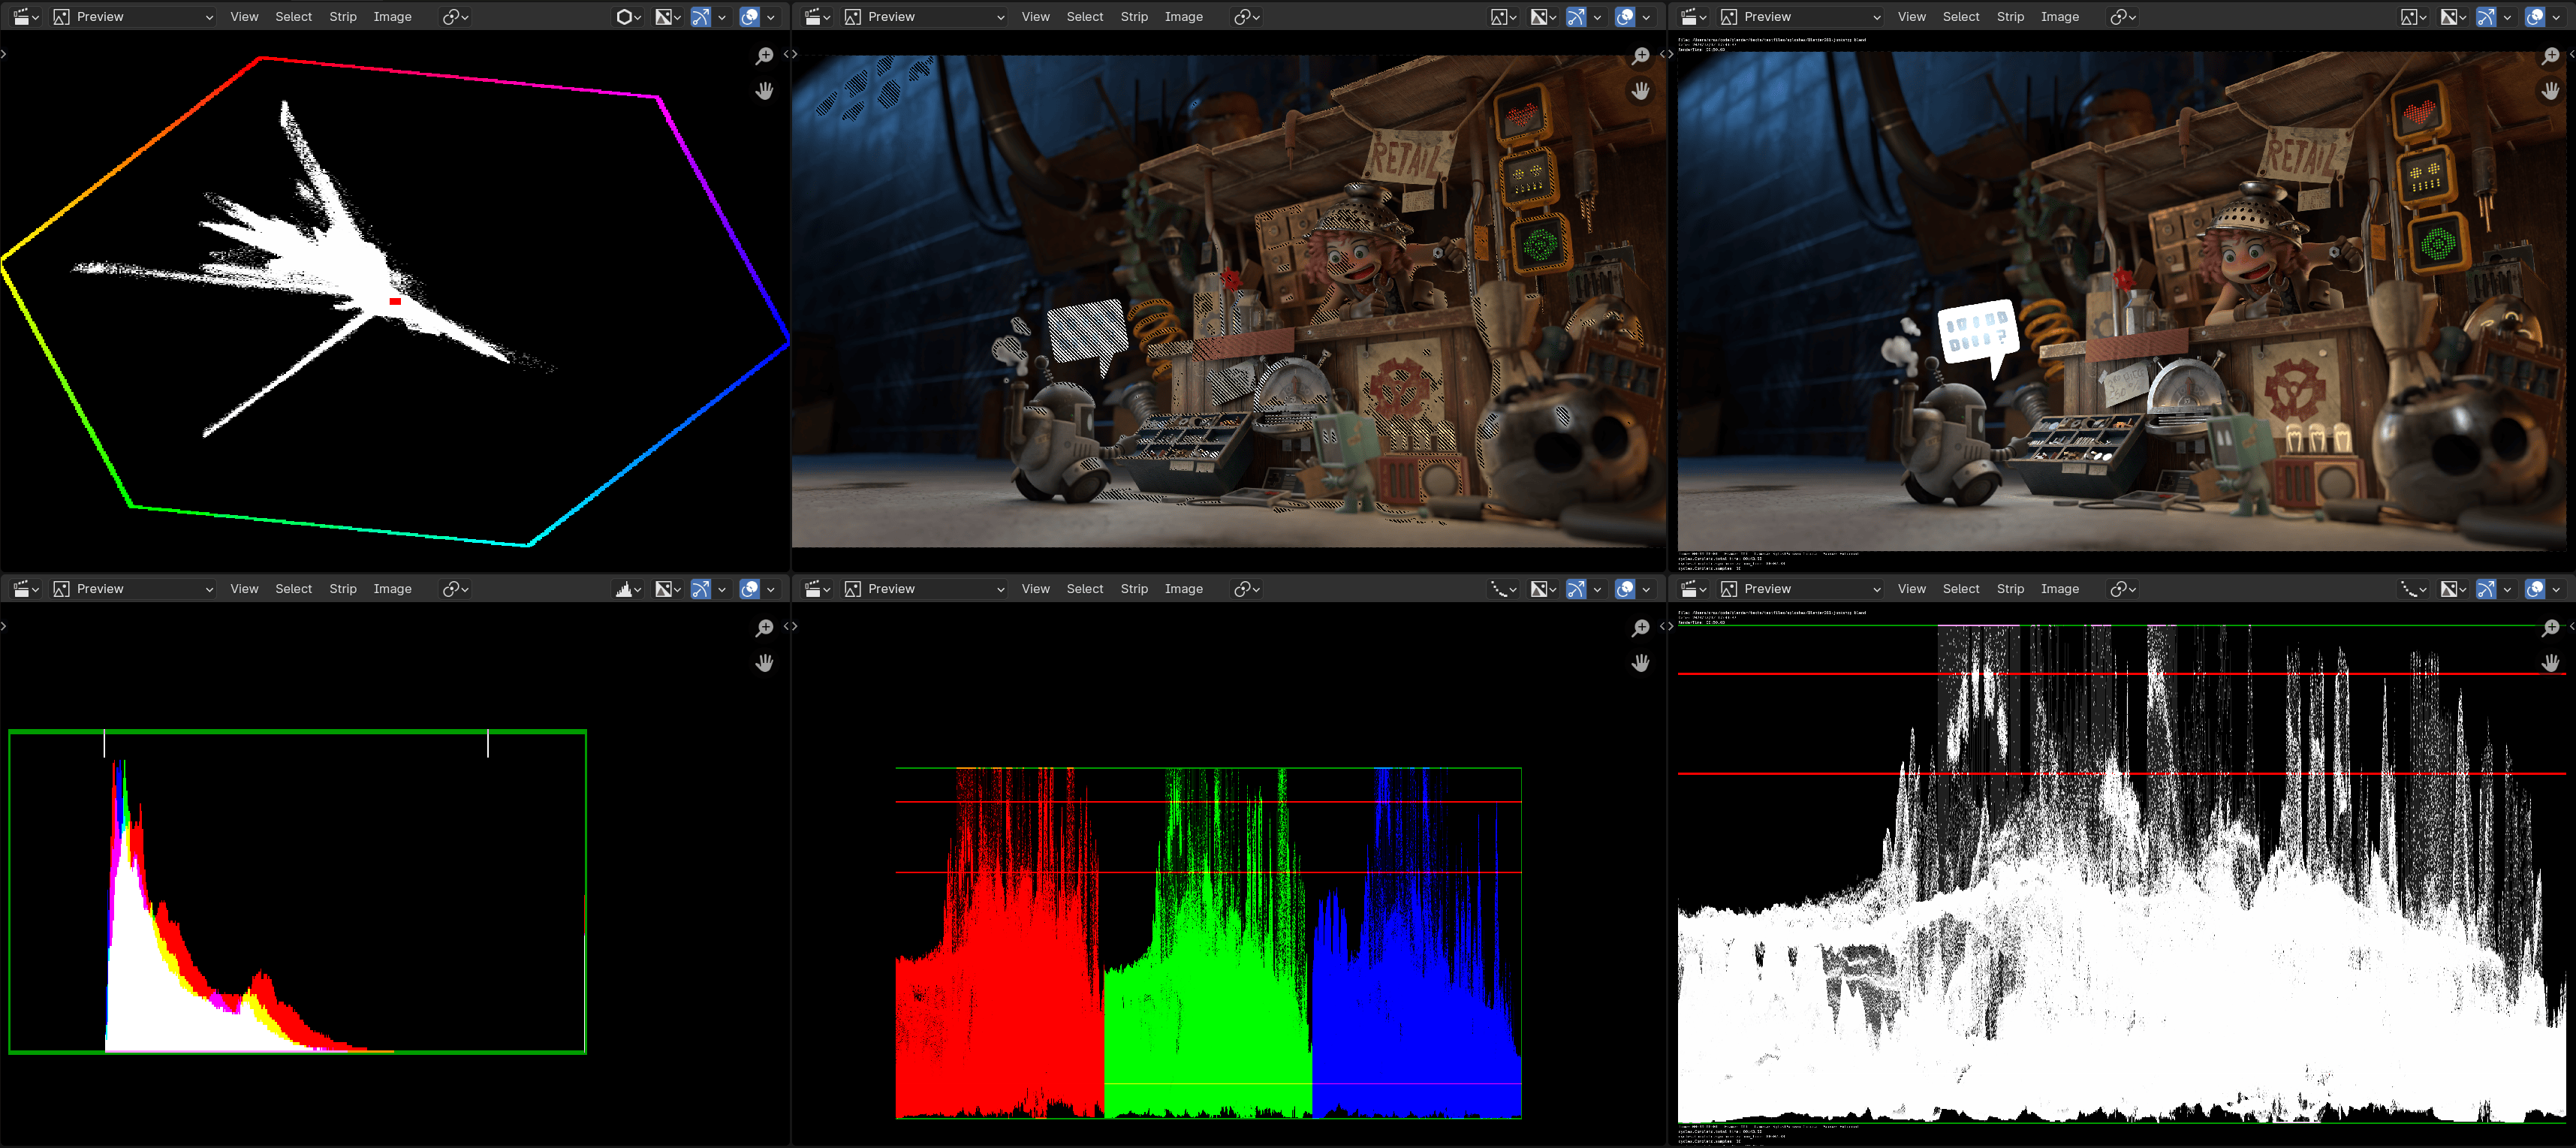This screenshot has width=2576, height=1148.
Task: Open the Image menu in the top-middle preview
Action: 1183,17
